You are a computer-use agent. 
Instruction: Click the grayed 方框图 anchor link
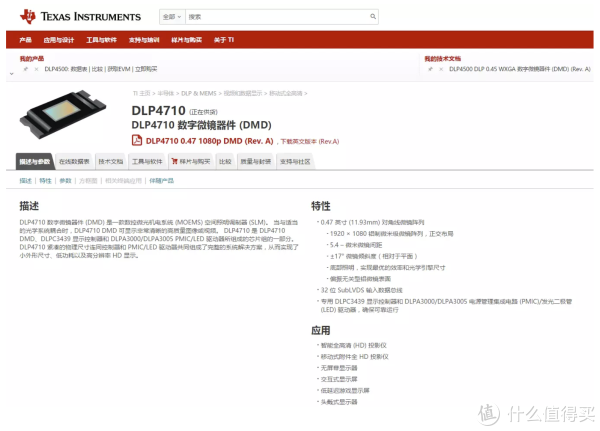[88, 181]
